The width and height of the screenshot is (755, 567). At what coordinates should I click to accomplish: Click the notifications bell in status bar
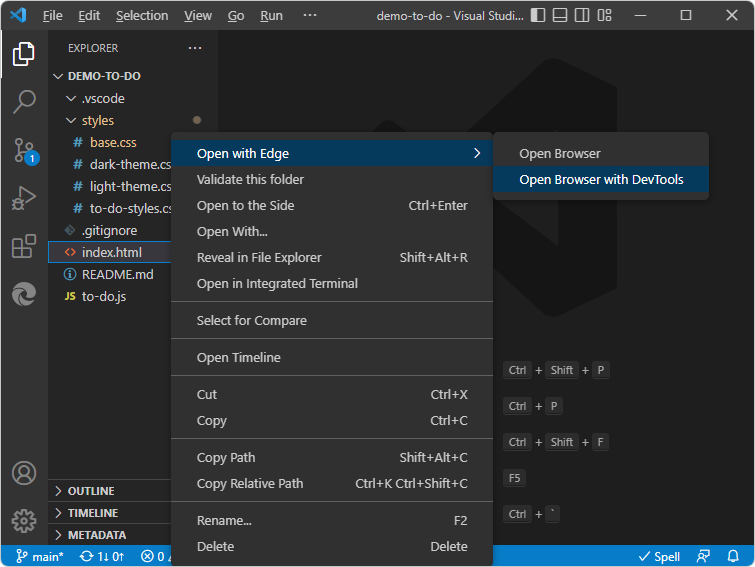tap(734, 556)
